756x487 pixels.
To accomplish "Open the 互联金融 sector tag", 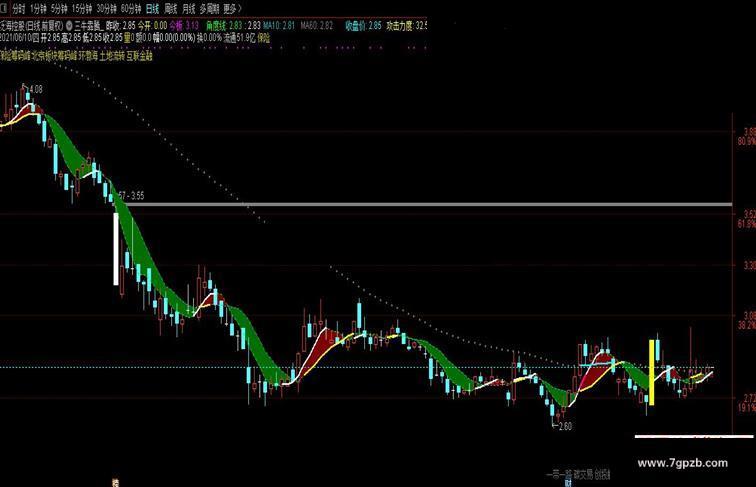I will (x=140, y=55).
